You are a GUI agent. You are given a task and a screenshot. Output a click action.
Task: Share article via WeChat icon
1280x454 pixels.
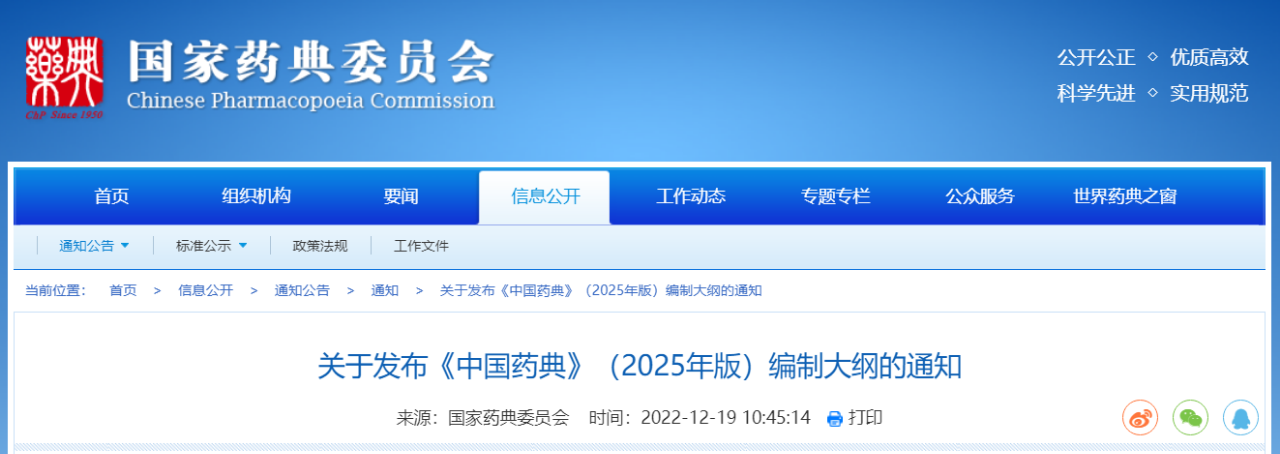tap(1190, 418)
